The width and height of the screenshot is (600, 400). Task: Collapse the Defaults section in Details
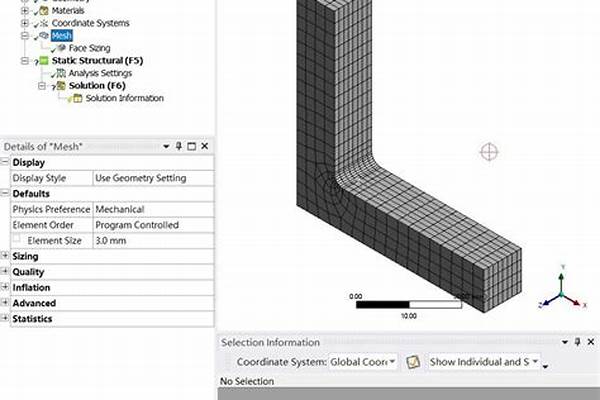point(5,194)
